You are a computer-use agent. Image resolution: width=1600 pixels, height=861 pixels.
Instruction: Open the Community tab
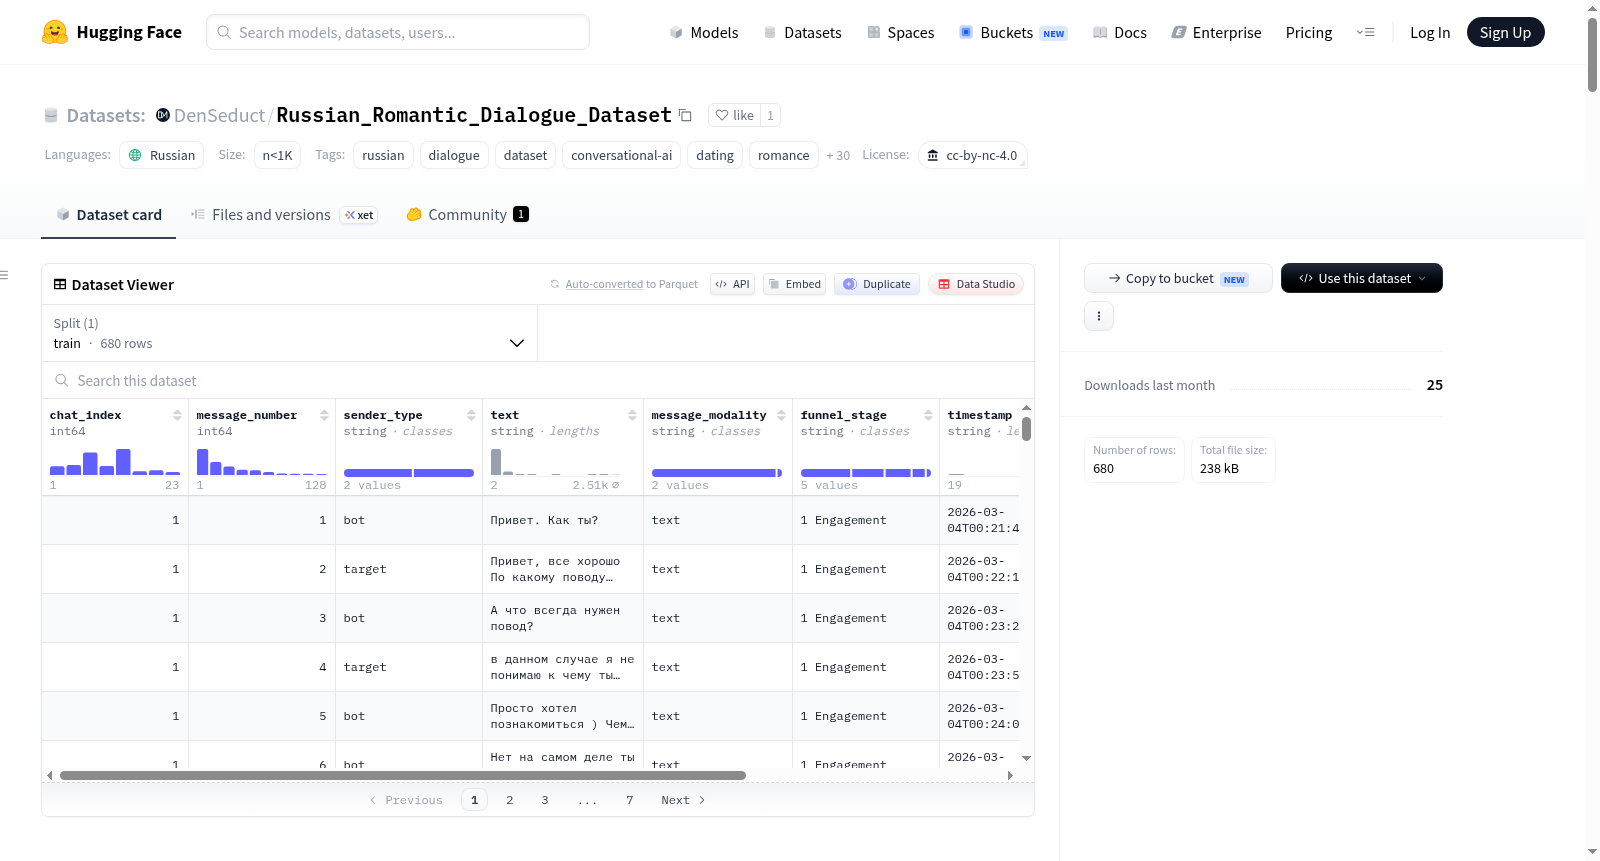467,214
